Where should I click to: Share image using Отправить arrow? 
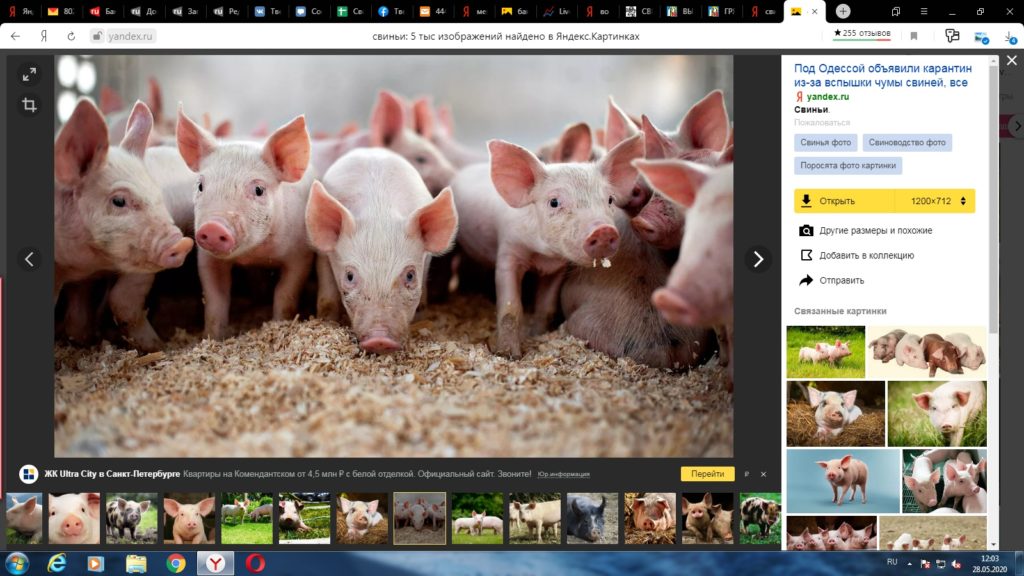point(806,280)
